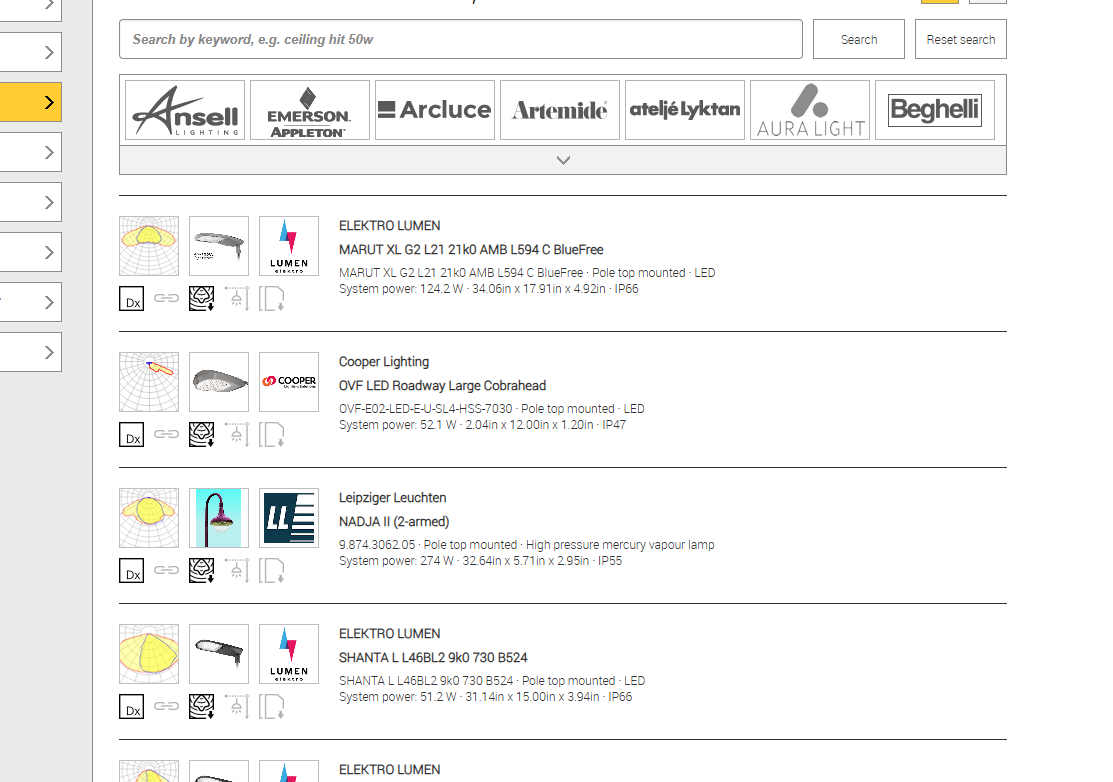Viewport: 1113px width, 782px height.
Task: Click the link icon for MARUT XL G2
Action: click(x=166, y=298)
